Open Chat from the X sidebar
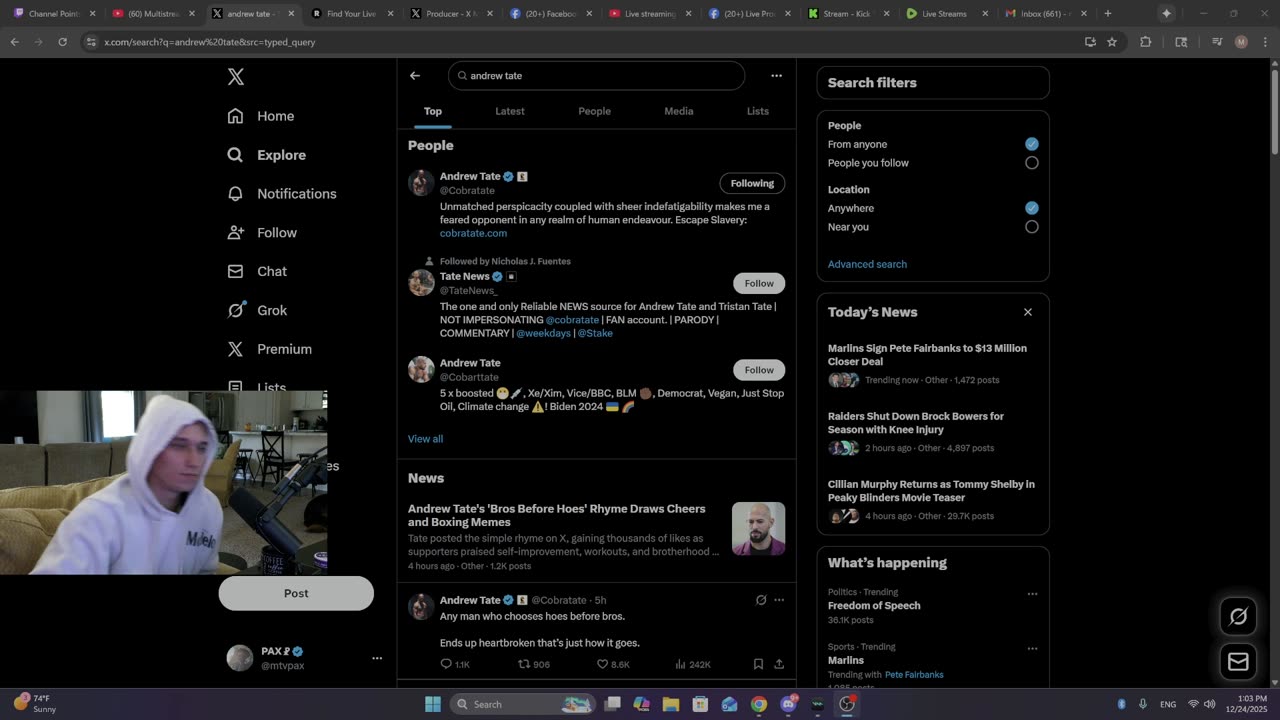Screen dimensions: 1280x720 pyautogui.click(x=257, y=271)
